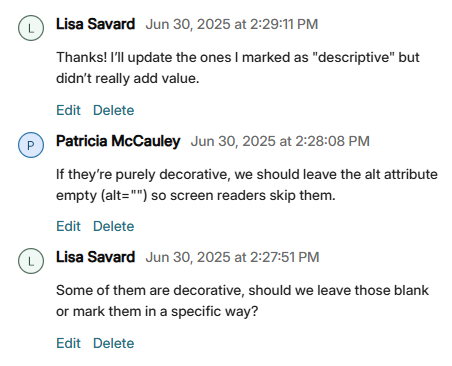
Task: Click the timestamp Jun 30, 2025 at 2:29:11 PM
Action: [232, 24]
